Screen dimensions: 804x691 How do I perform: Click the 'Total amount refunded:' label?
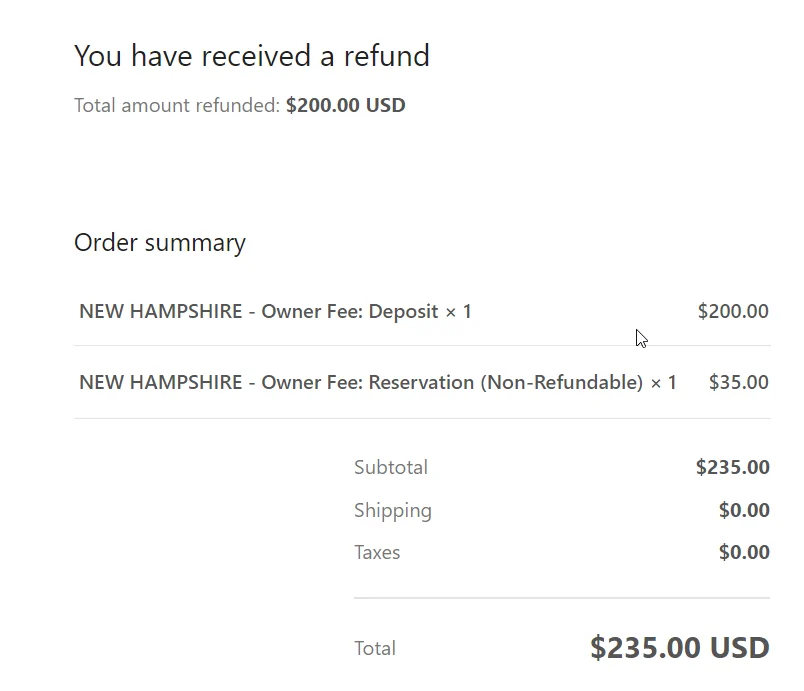point(177,105)
